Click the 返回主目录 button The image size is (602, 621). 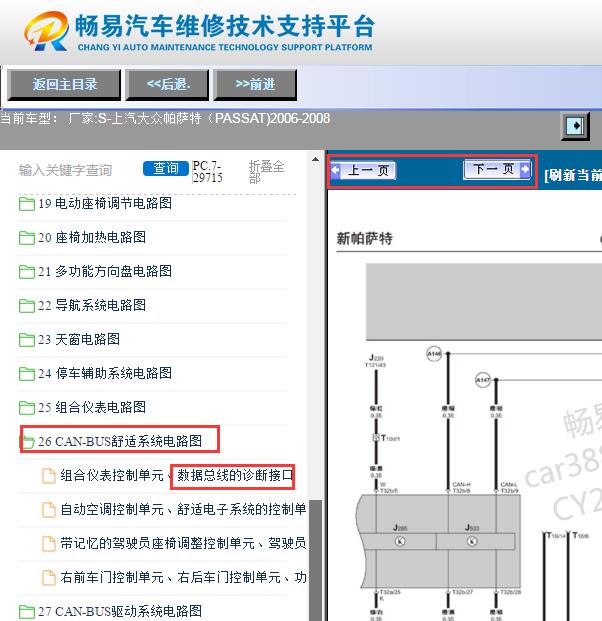tap(64, 84)
